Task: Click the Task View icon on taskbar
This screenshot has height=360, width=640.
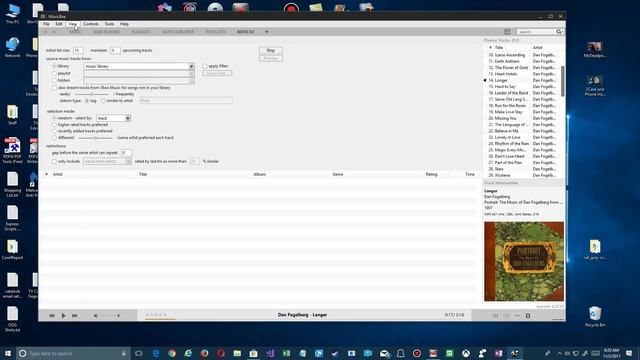Action: click(139, 353)
